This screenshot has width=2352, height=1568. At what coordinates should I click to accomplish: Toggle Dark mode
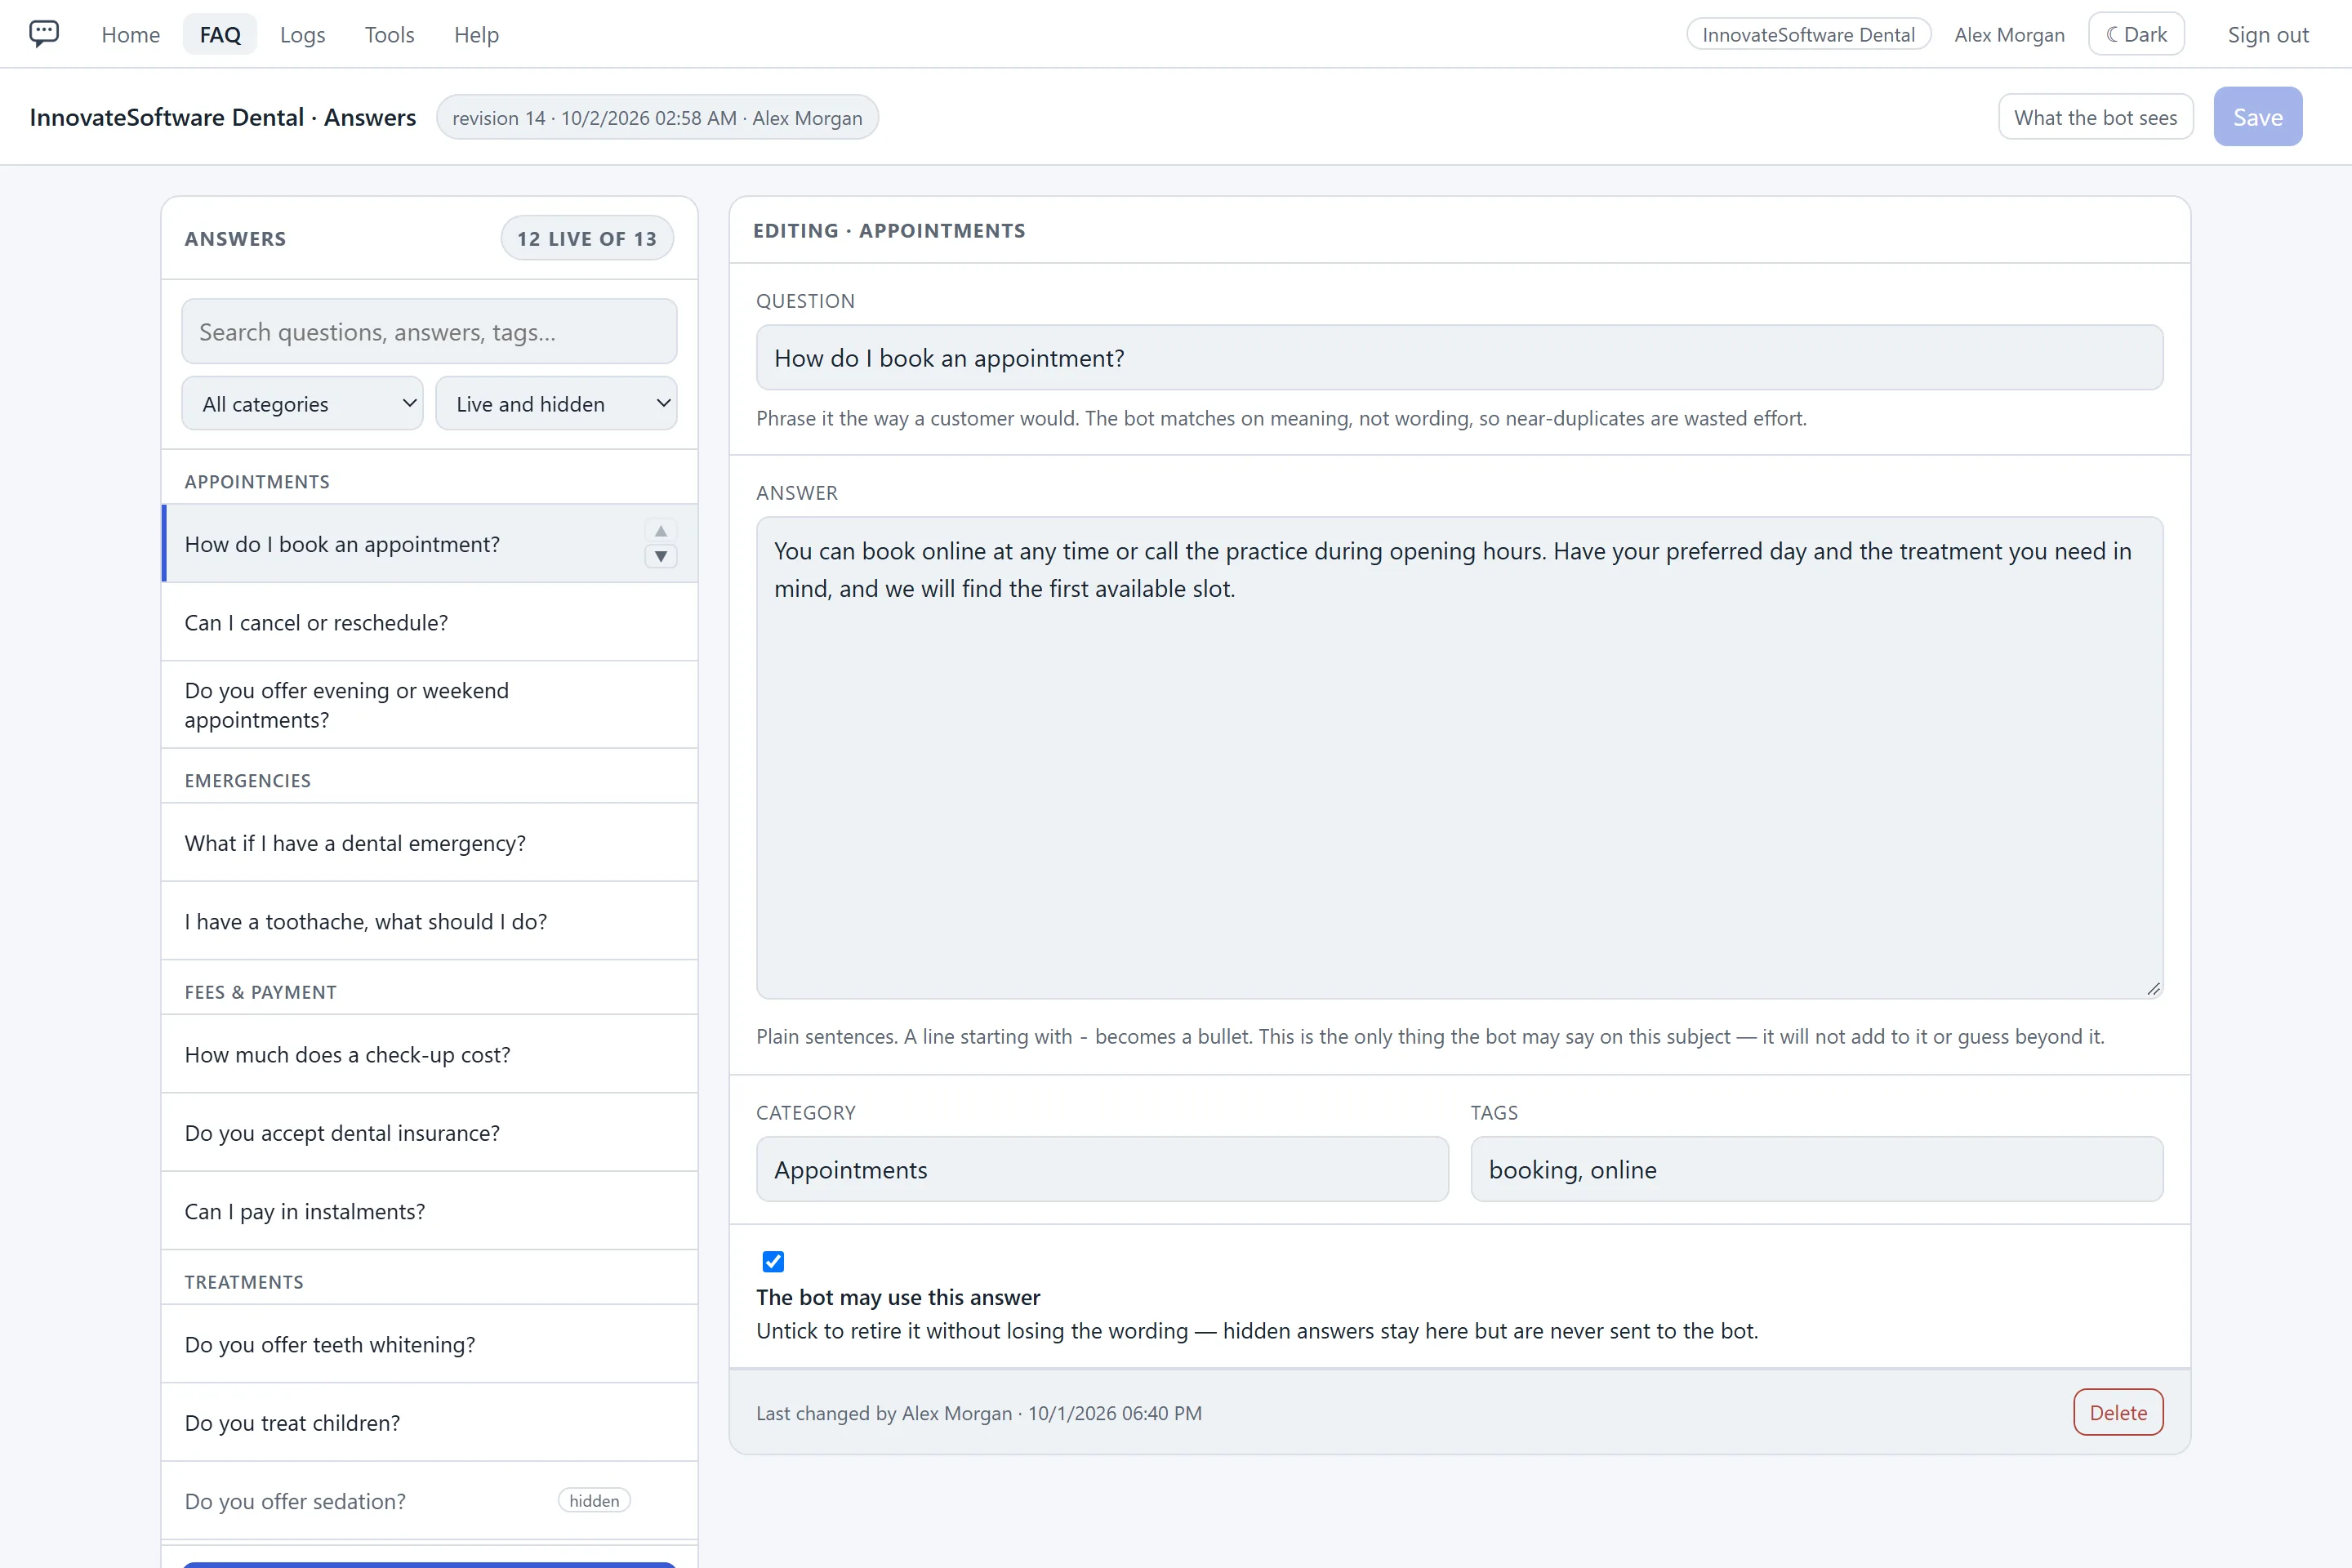[2136, 34]
